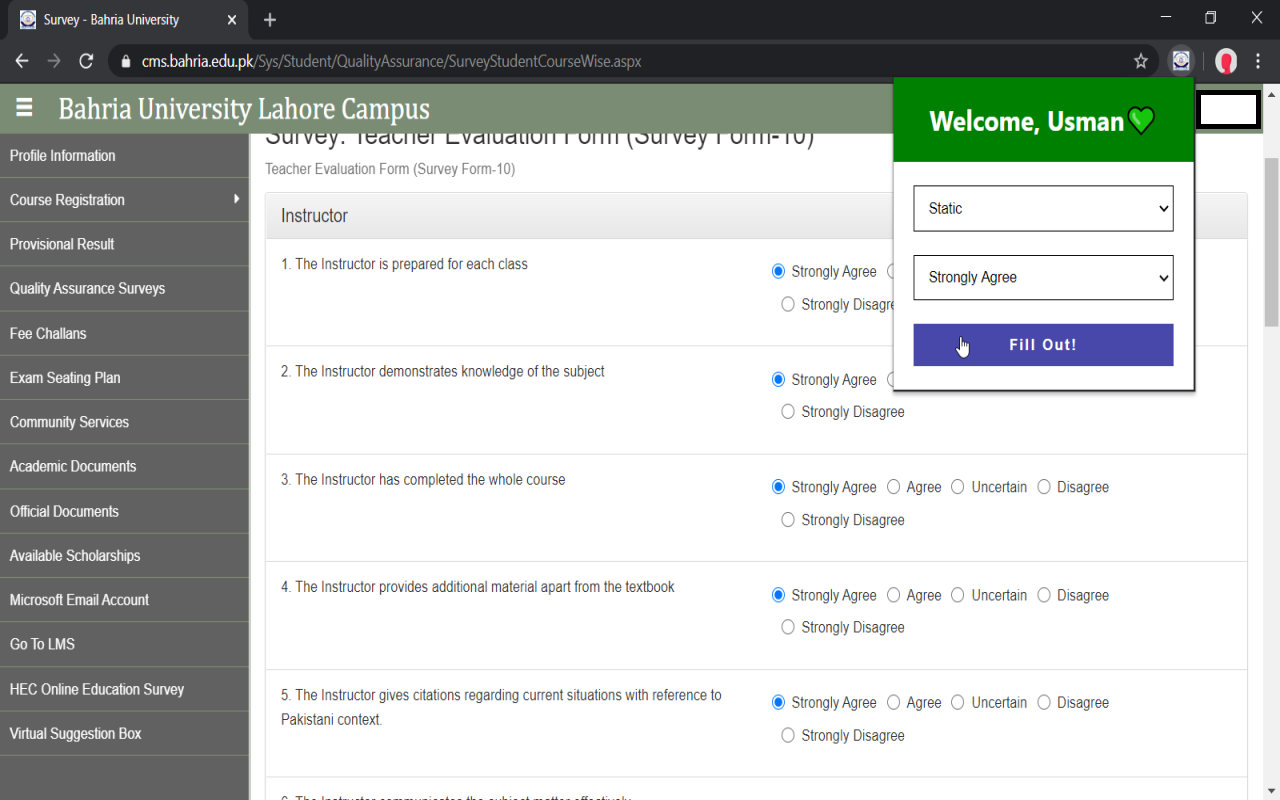1280x800 pixels.
Task: Open the hamburger menu icon
Action: [x=25, y=108]
